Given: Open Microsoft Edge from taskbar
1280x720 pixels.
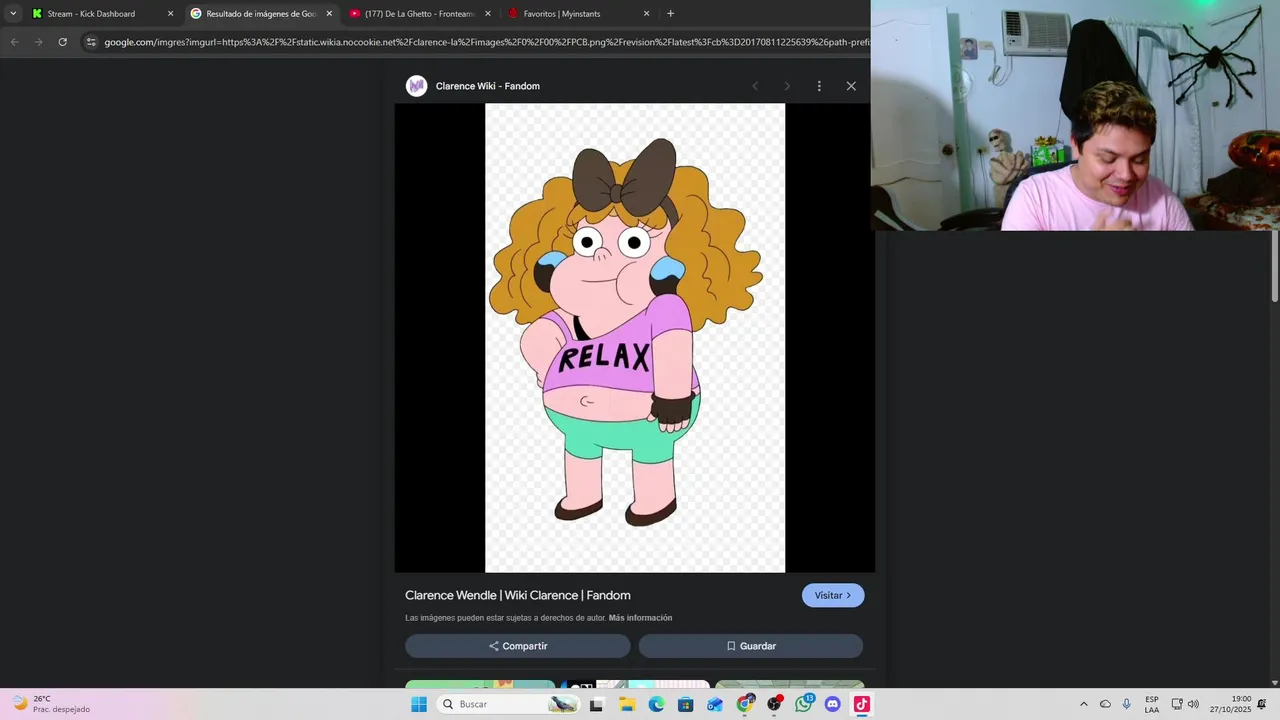Looking at the screenshot, I should (x=656, y=704).
